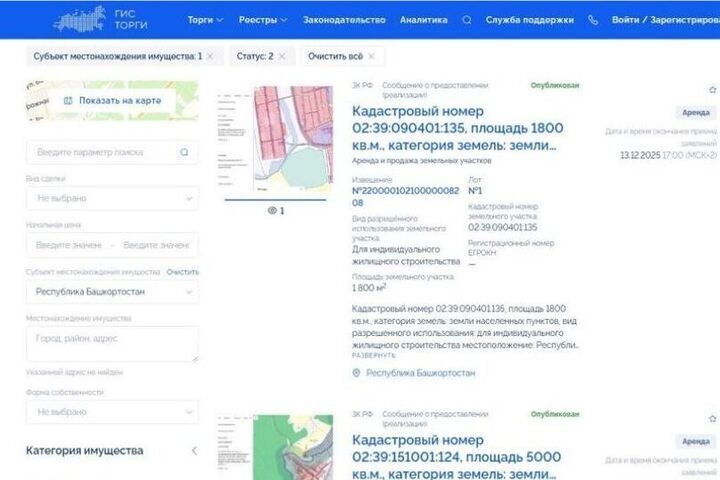This screenshot has width=720, height=480.
Task: Click 'Развернуть' to expand listing description
Action: [373, 355]
